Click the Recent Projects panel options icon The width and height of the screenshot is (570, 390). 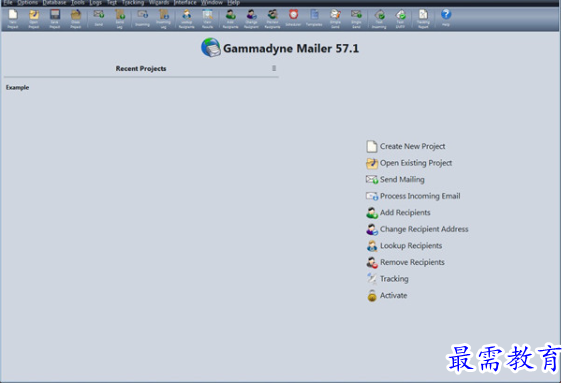274,68
